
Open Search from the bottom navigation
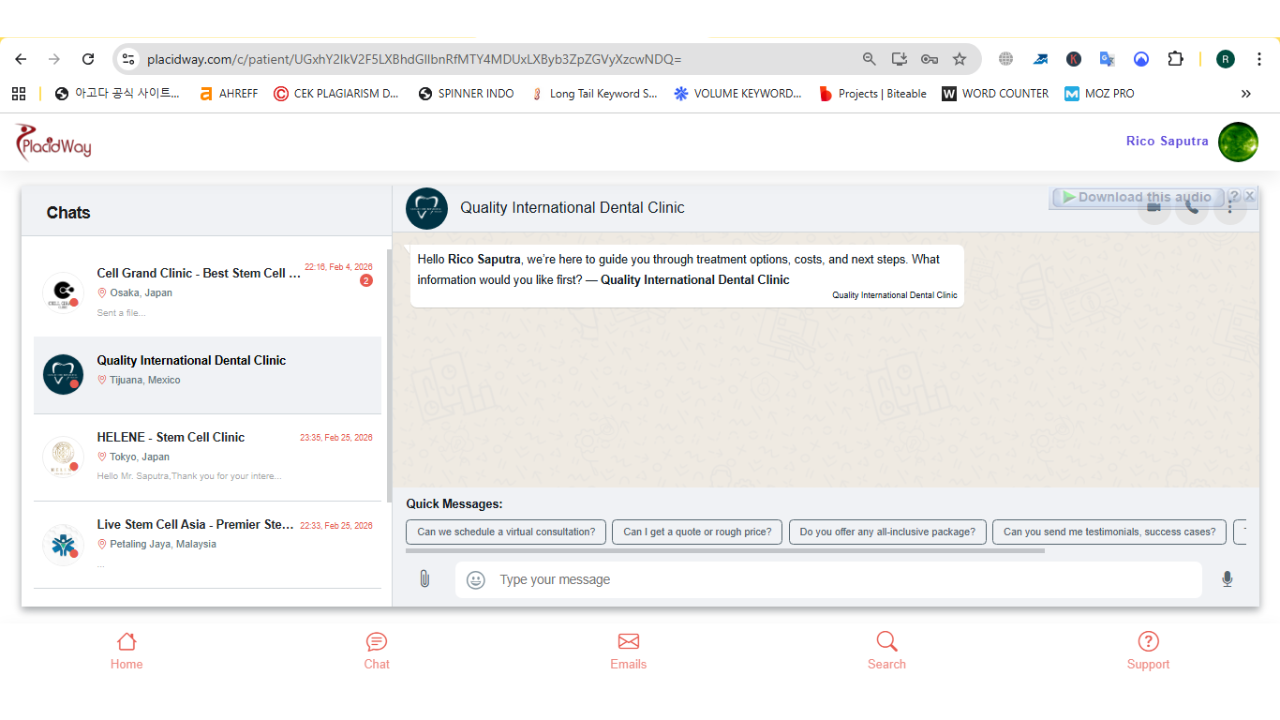[x=886, y=650]
